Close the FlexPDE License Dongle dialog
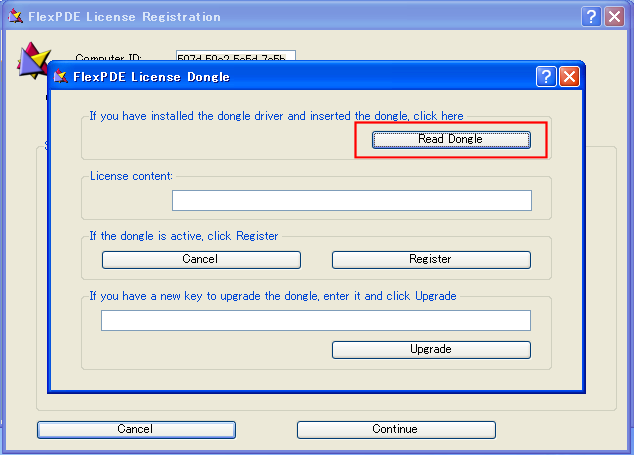The height and width of the screenshot is (455, 634). point(569,77)
